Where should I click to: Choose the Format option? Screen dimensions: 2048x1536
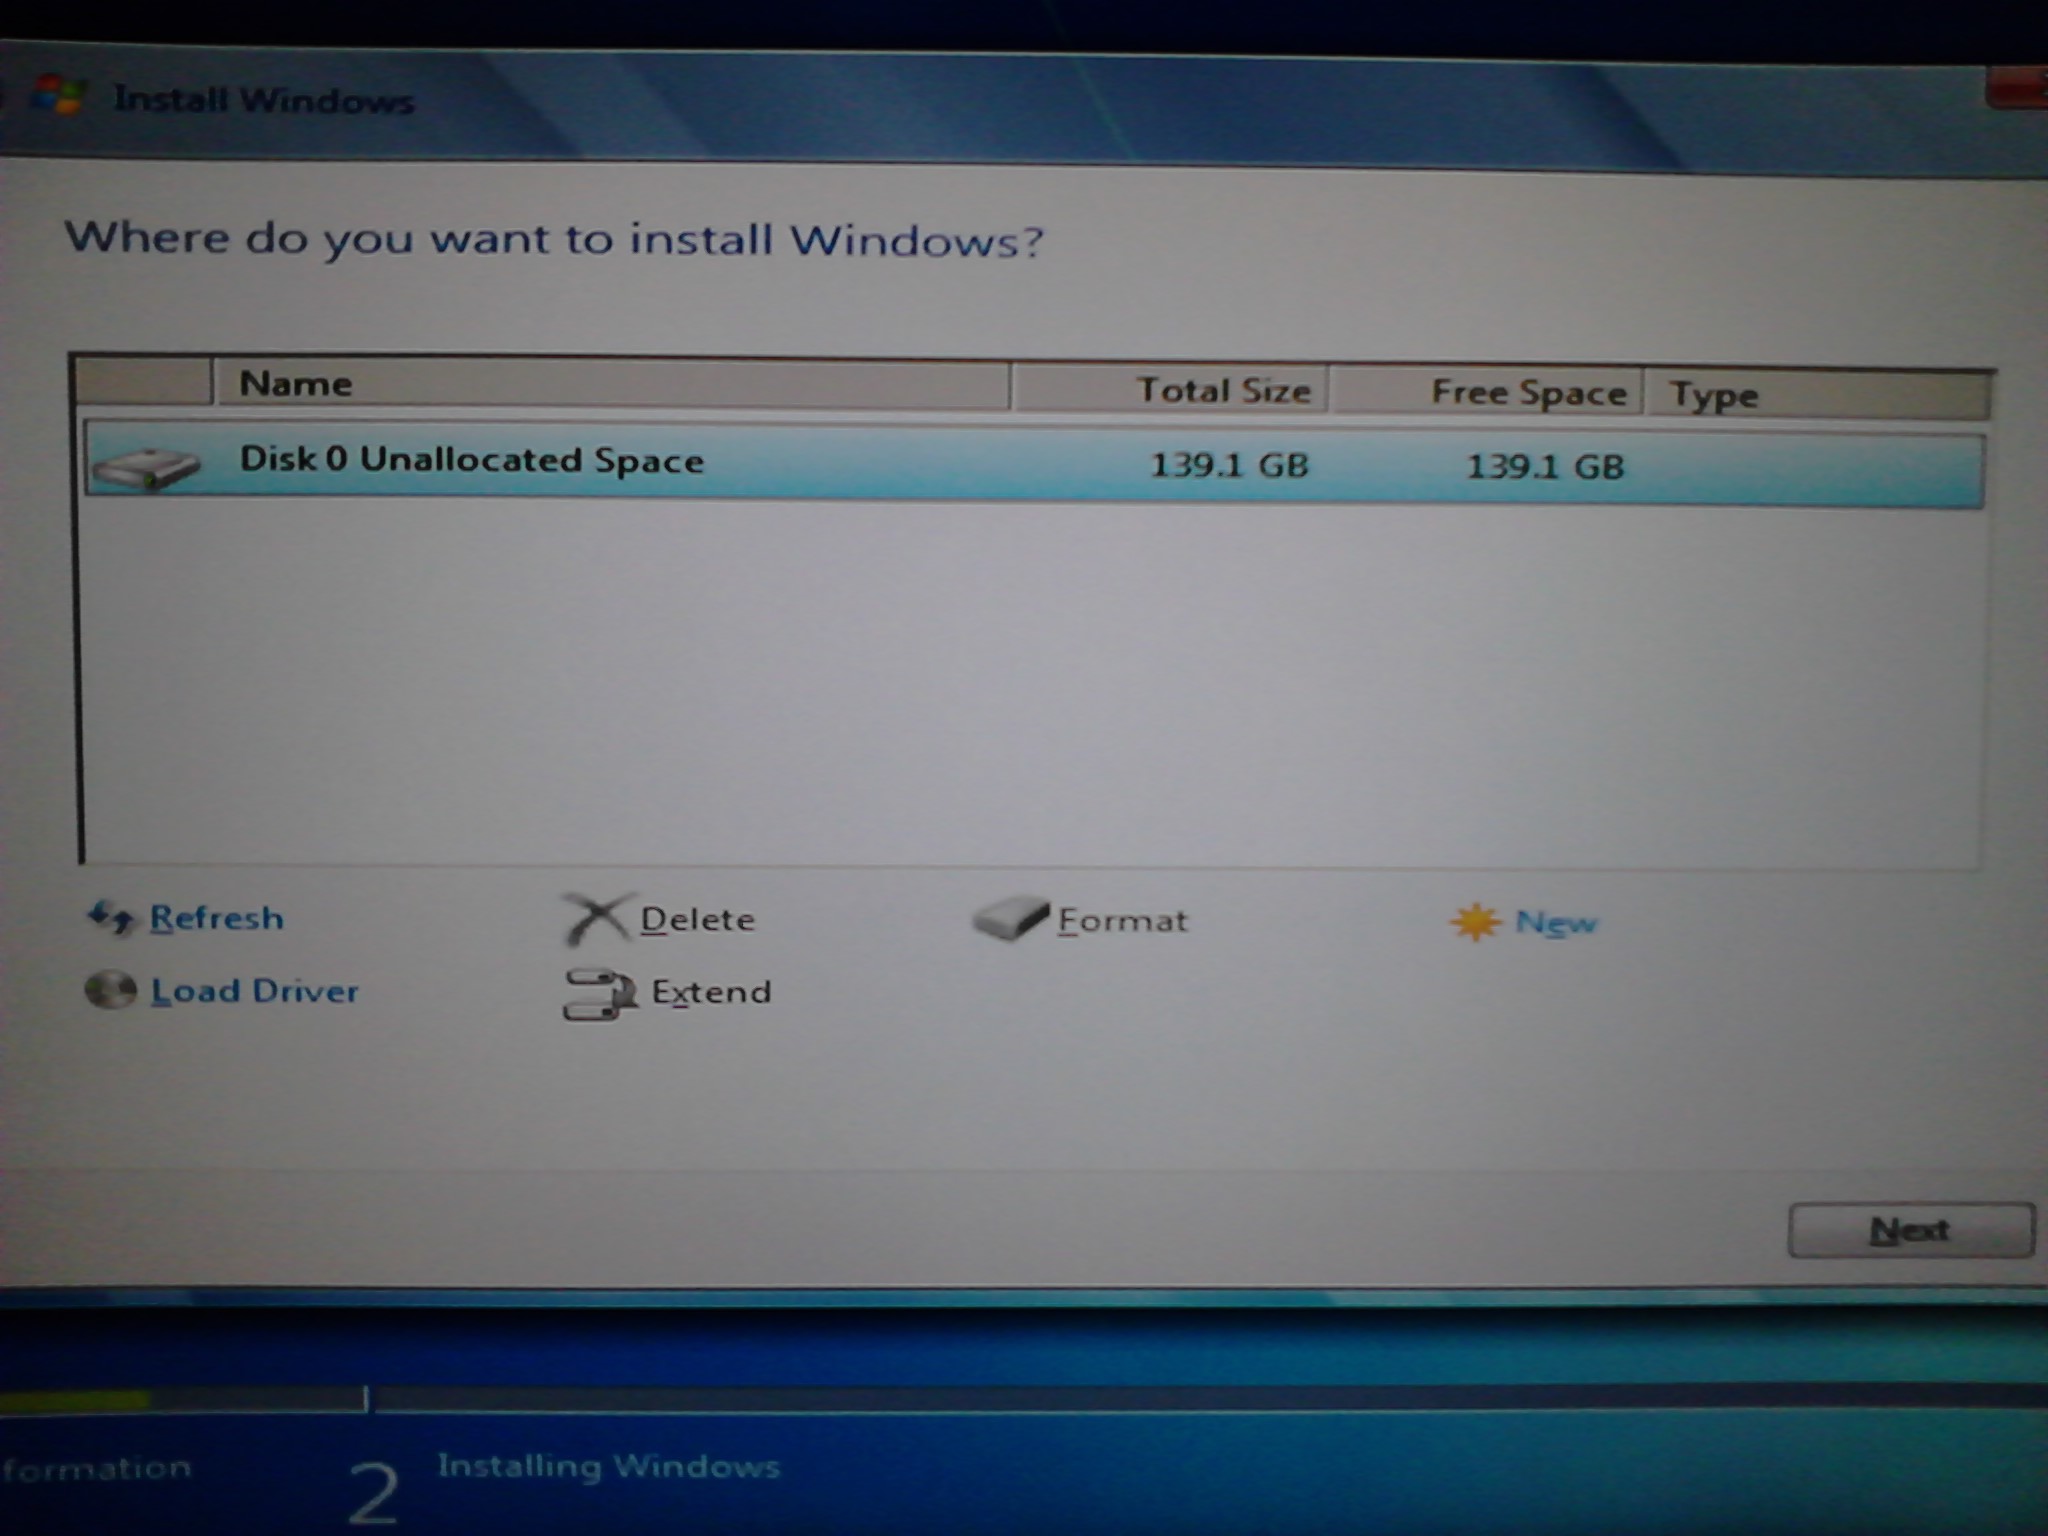click(1123, 921)
